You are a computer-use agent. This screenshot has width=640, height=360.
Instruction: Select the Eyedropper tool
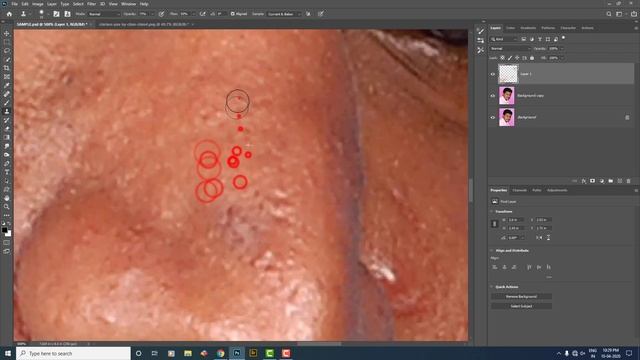pyautogui.click(x=7, y=85)
